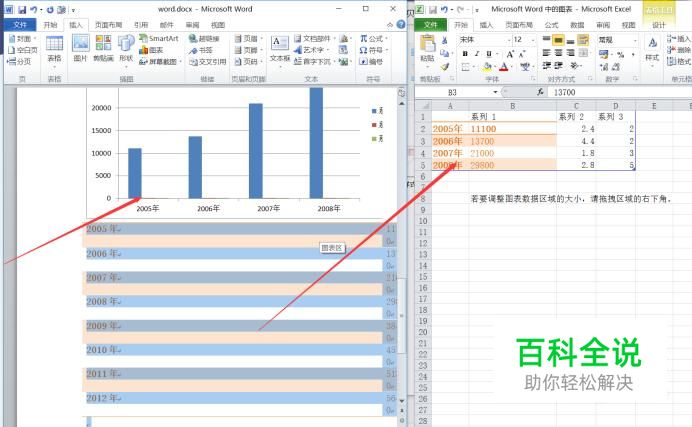Insert a SmartArt graphic in Word
The width and height of the screenshot is (692, 427).
159,38
